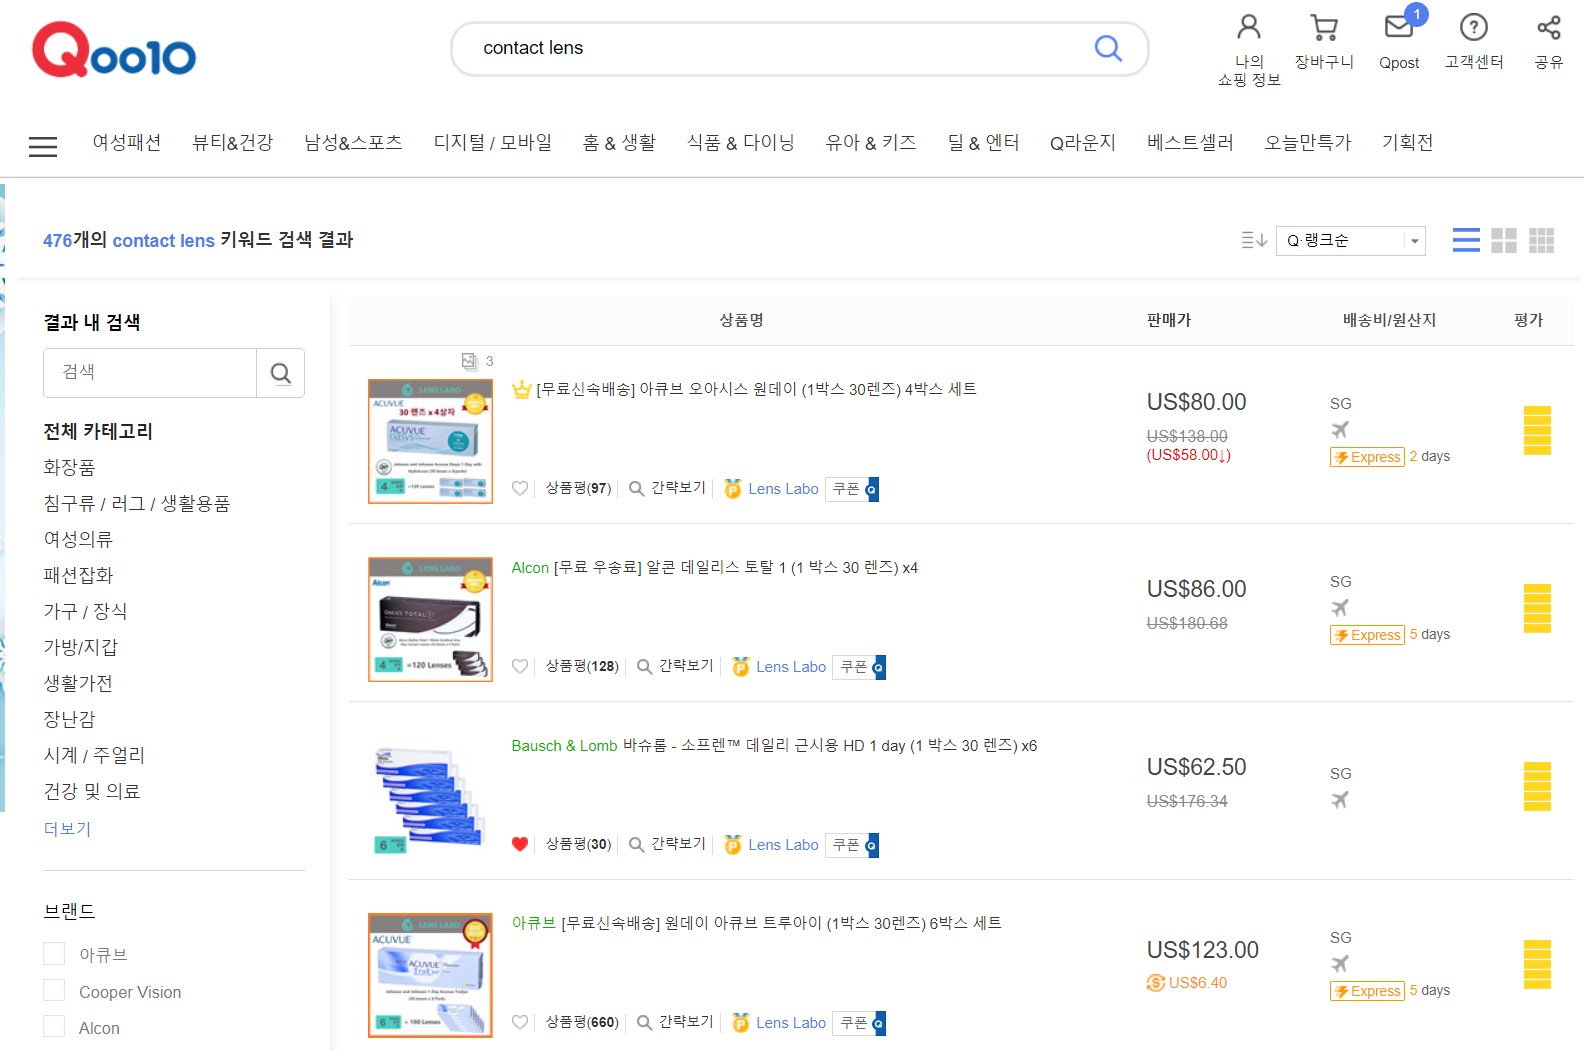Check the Alcon brand filter

coord(54,1027)
